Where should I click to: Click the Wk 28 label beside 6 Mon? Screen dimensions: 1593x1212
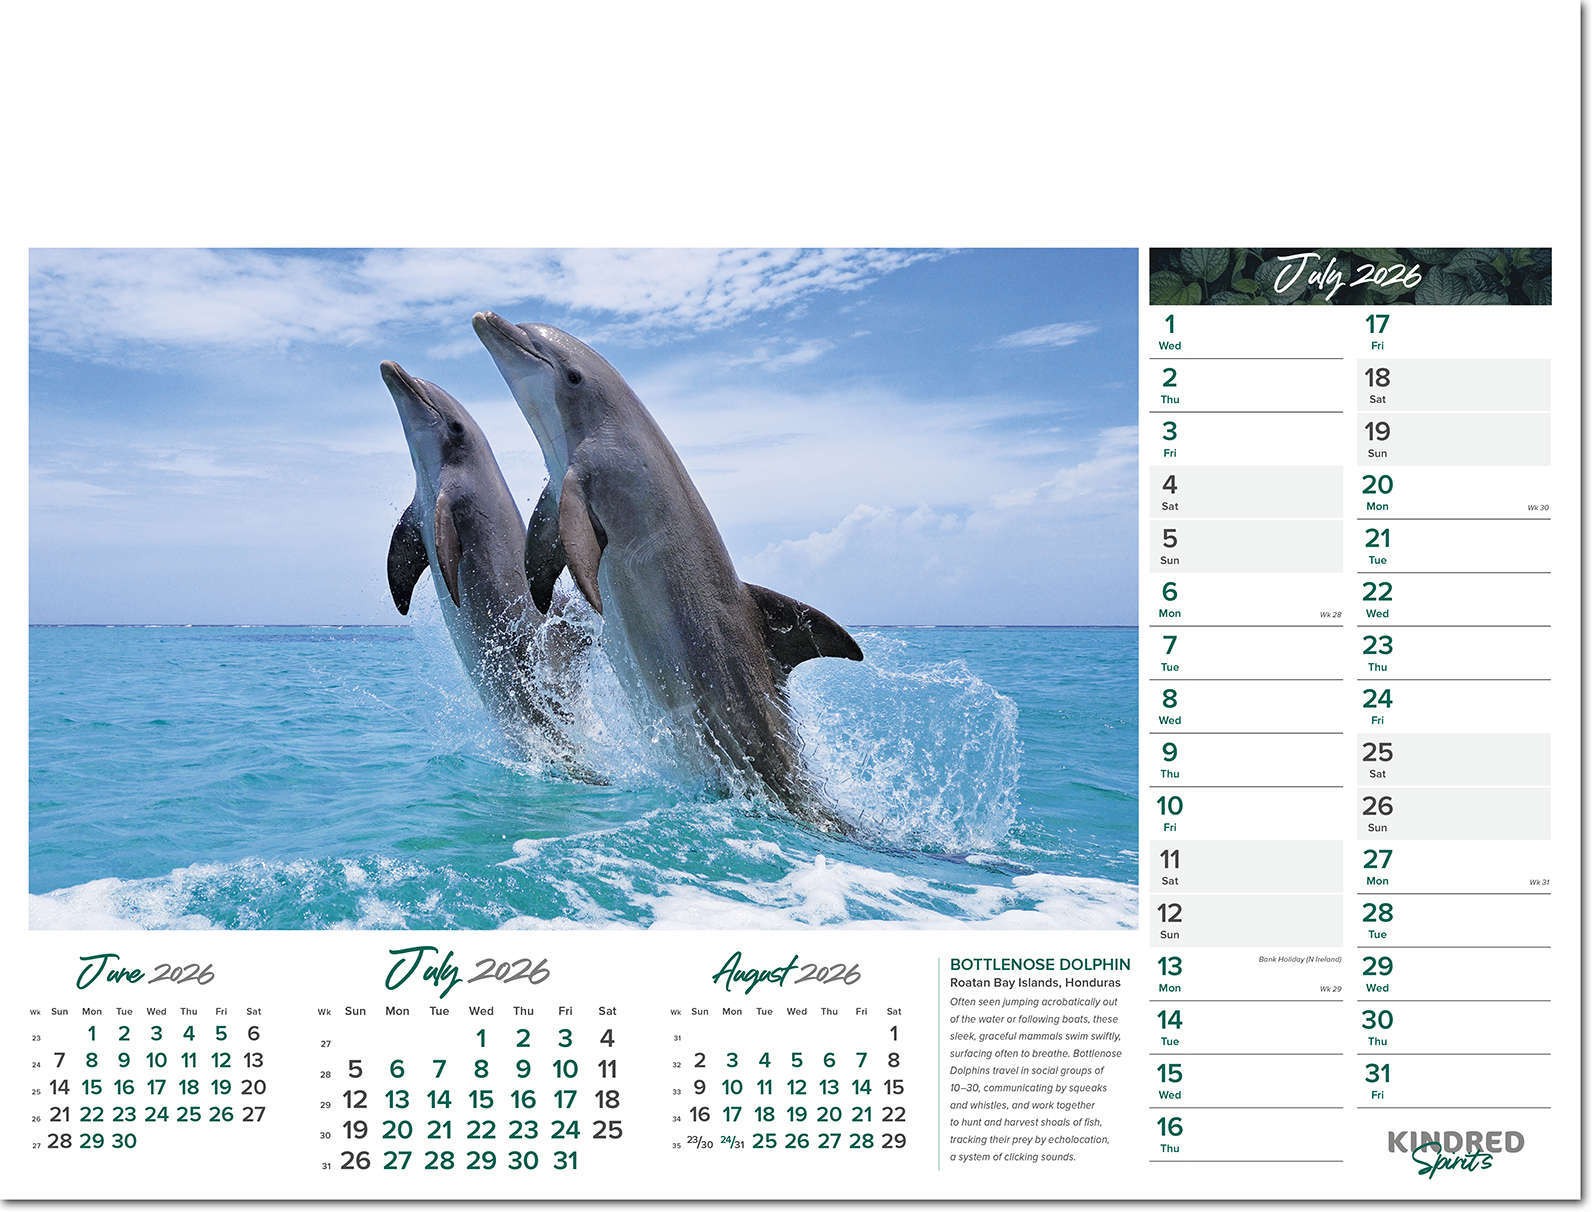(1330, 615)
